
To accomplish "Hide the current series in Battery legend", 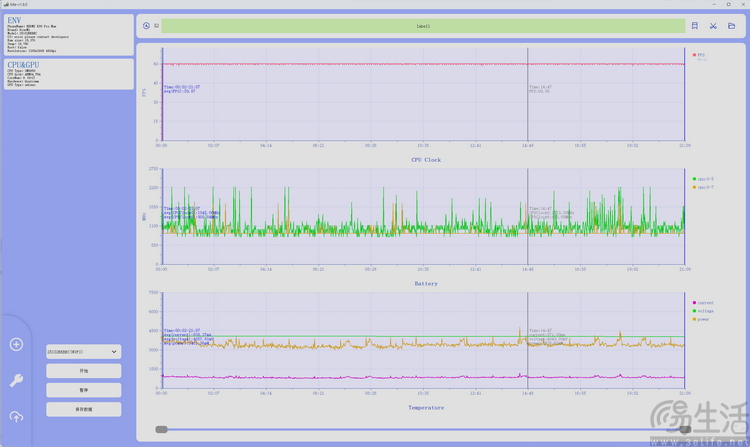I will coord(704,301).
